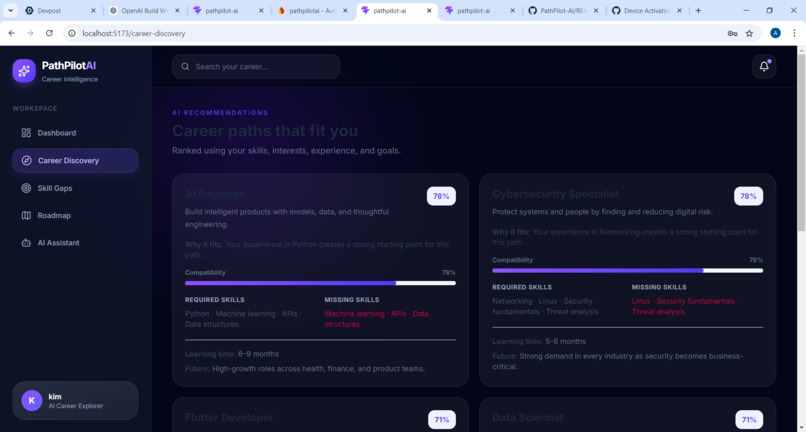Switch to the Device Activation tab
806x432 pixels.
648,10
